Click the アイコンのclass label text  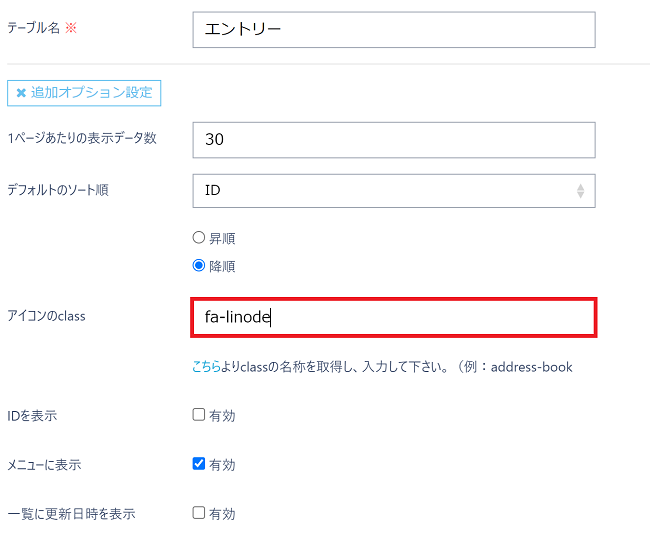46,316
